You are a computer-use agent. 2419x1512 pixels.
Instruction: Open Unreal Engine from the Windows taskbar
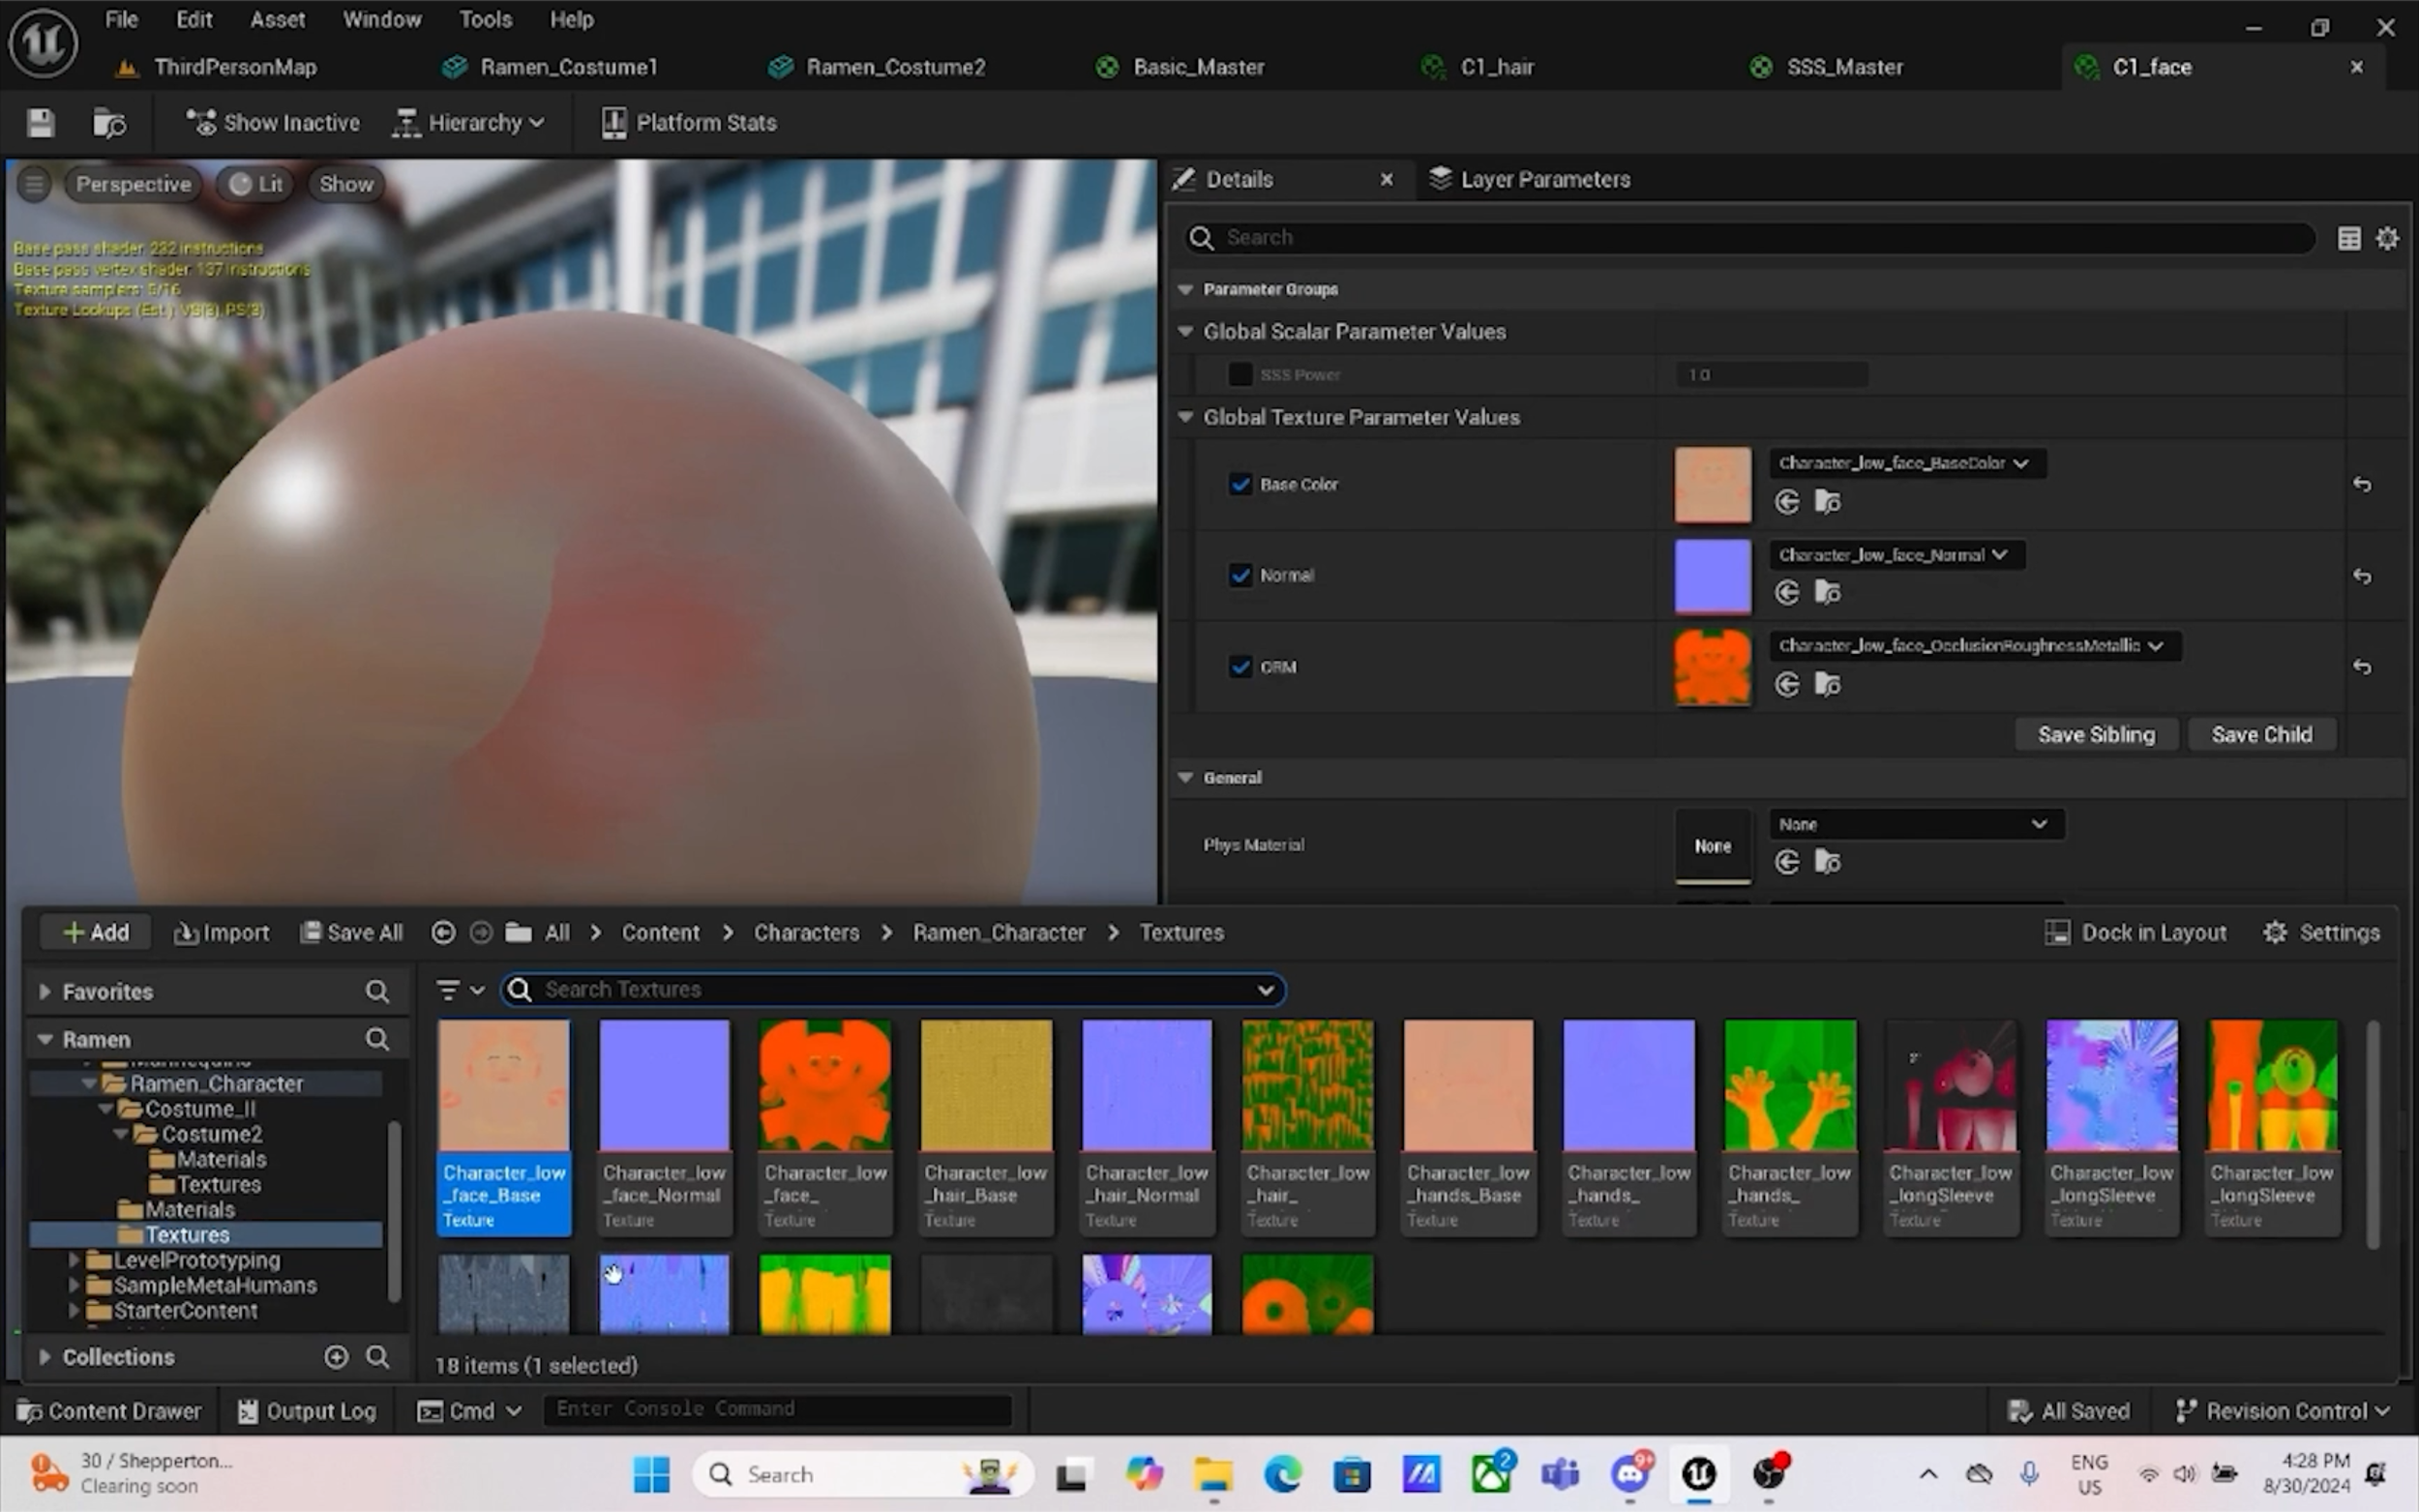pos(1699,1474)
